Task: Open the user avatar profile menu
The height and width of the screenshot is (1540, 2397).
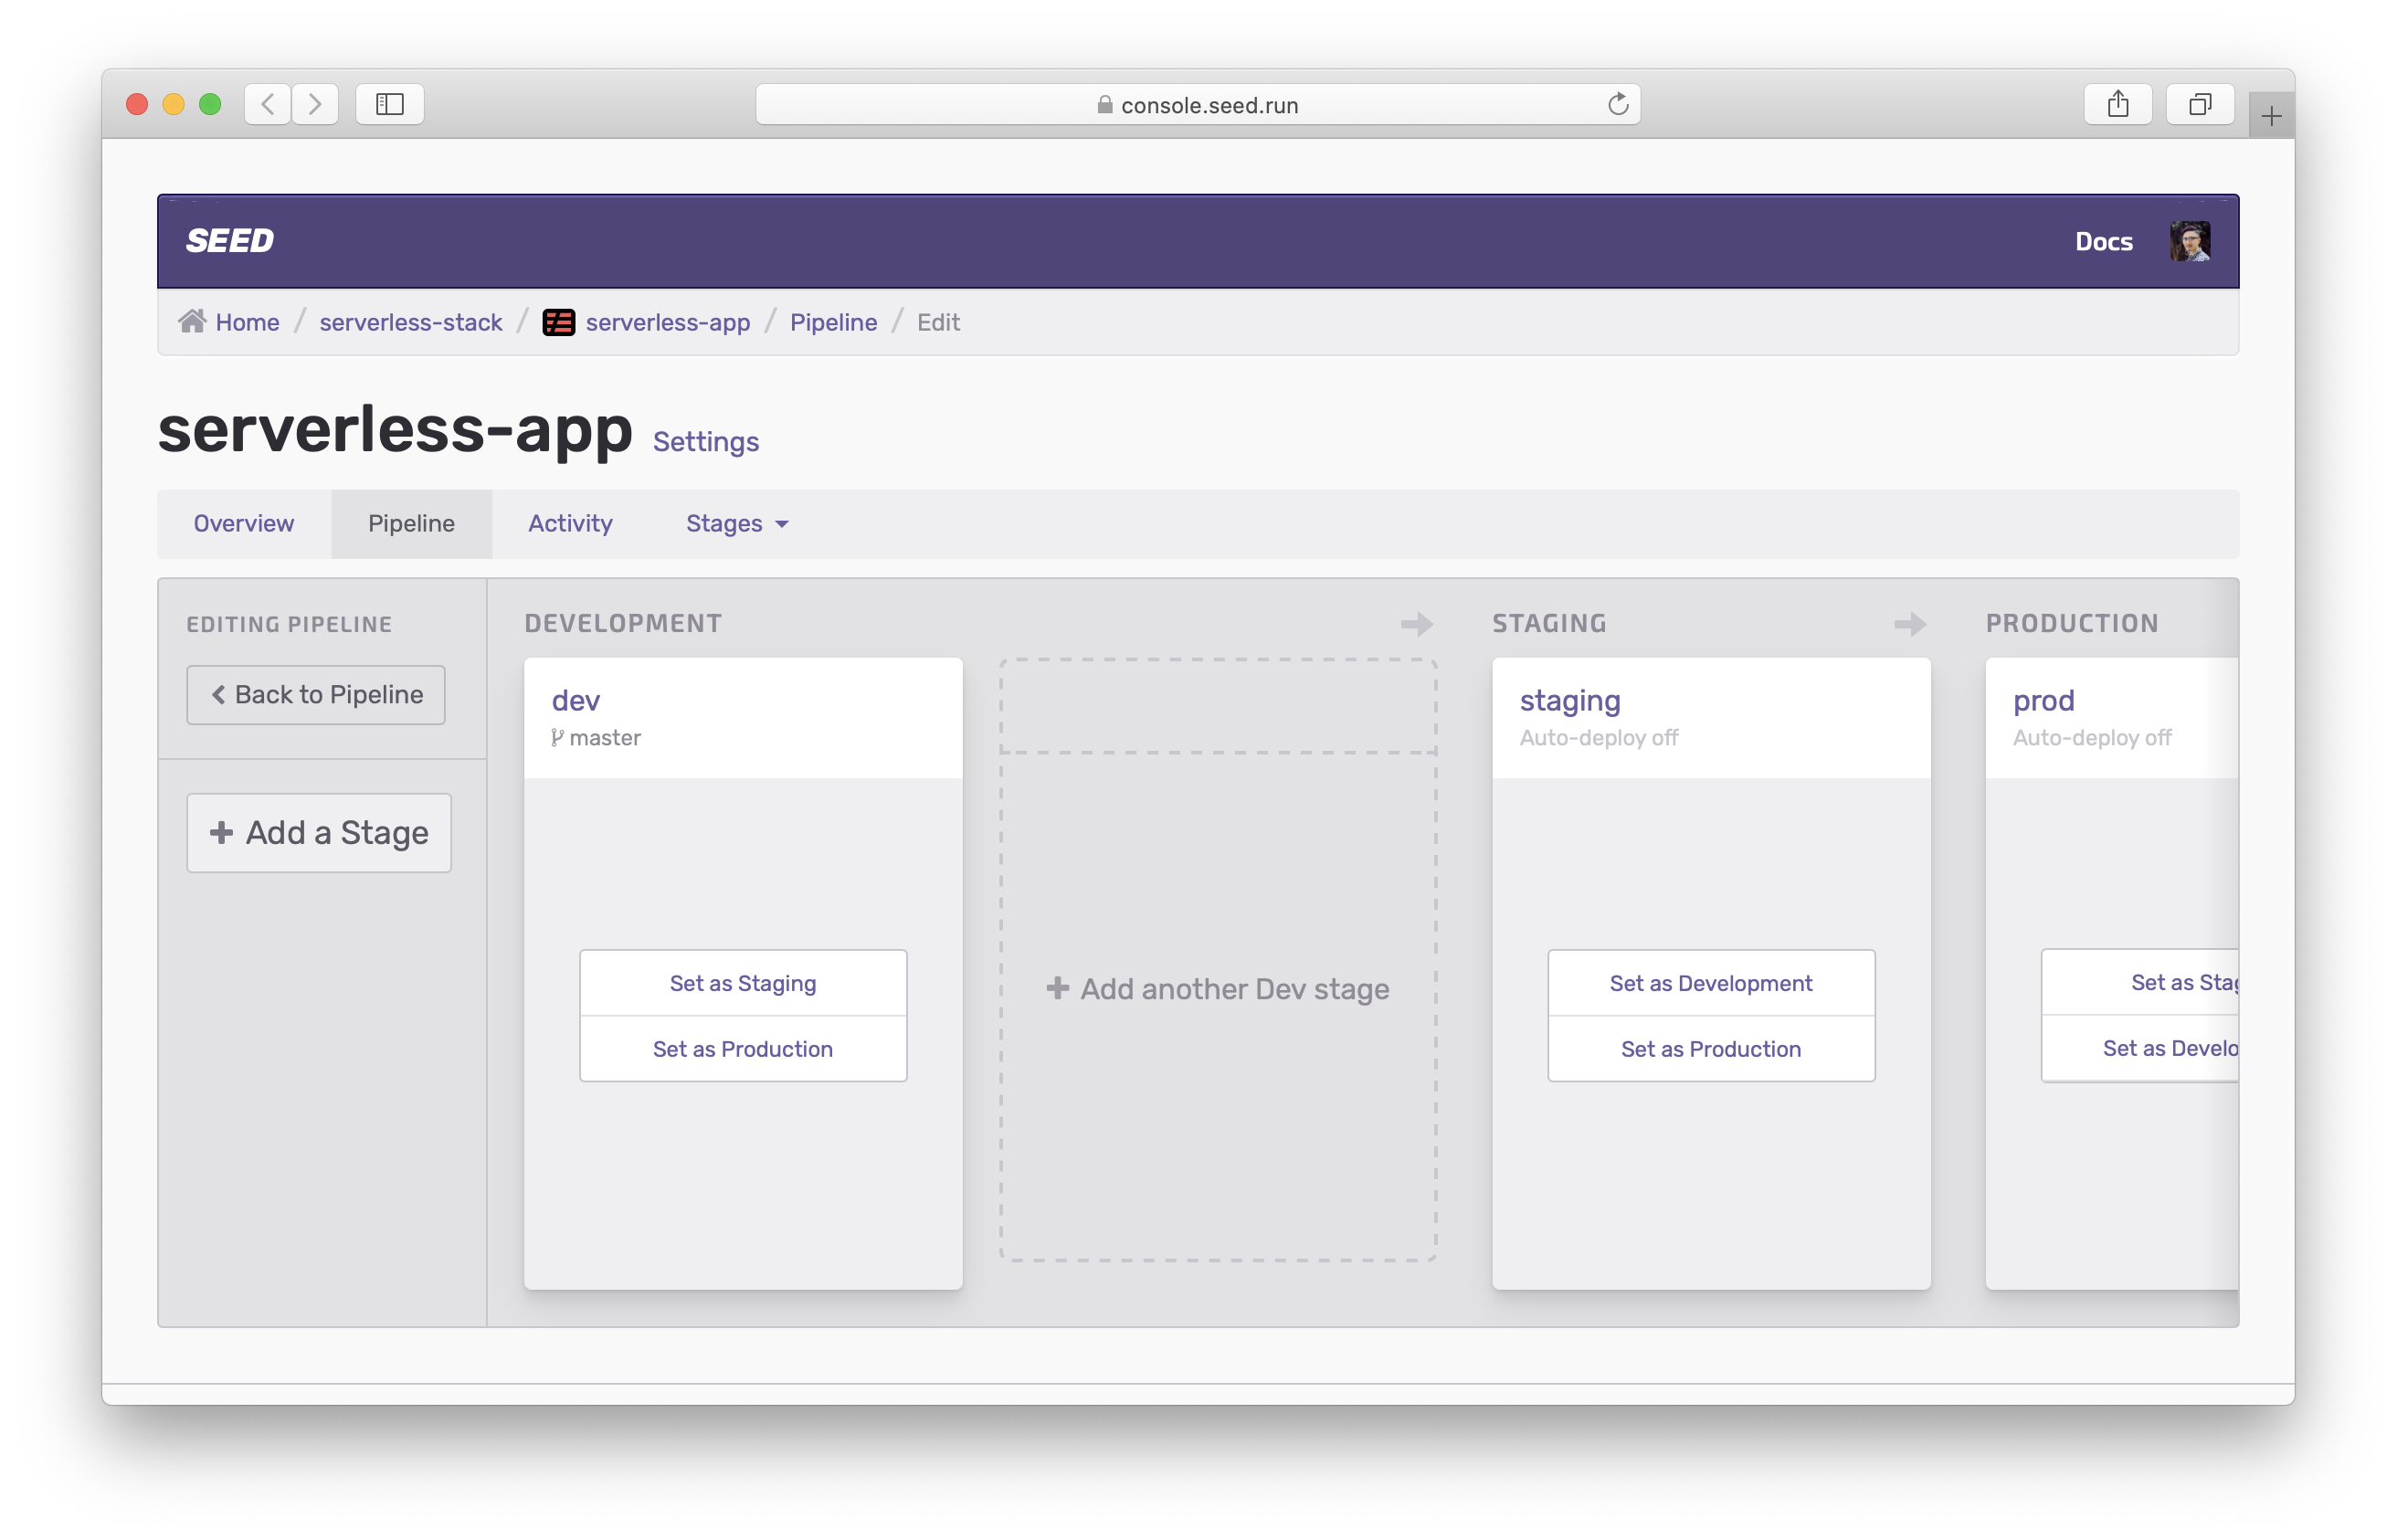Action: point(2189,241)
